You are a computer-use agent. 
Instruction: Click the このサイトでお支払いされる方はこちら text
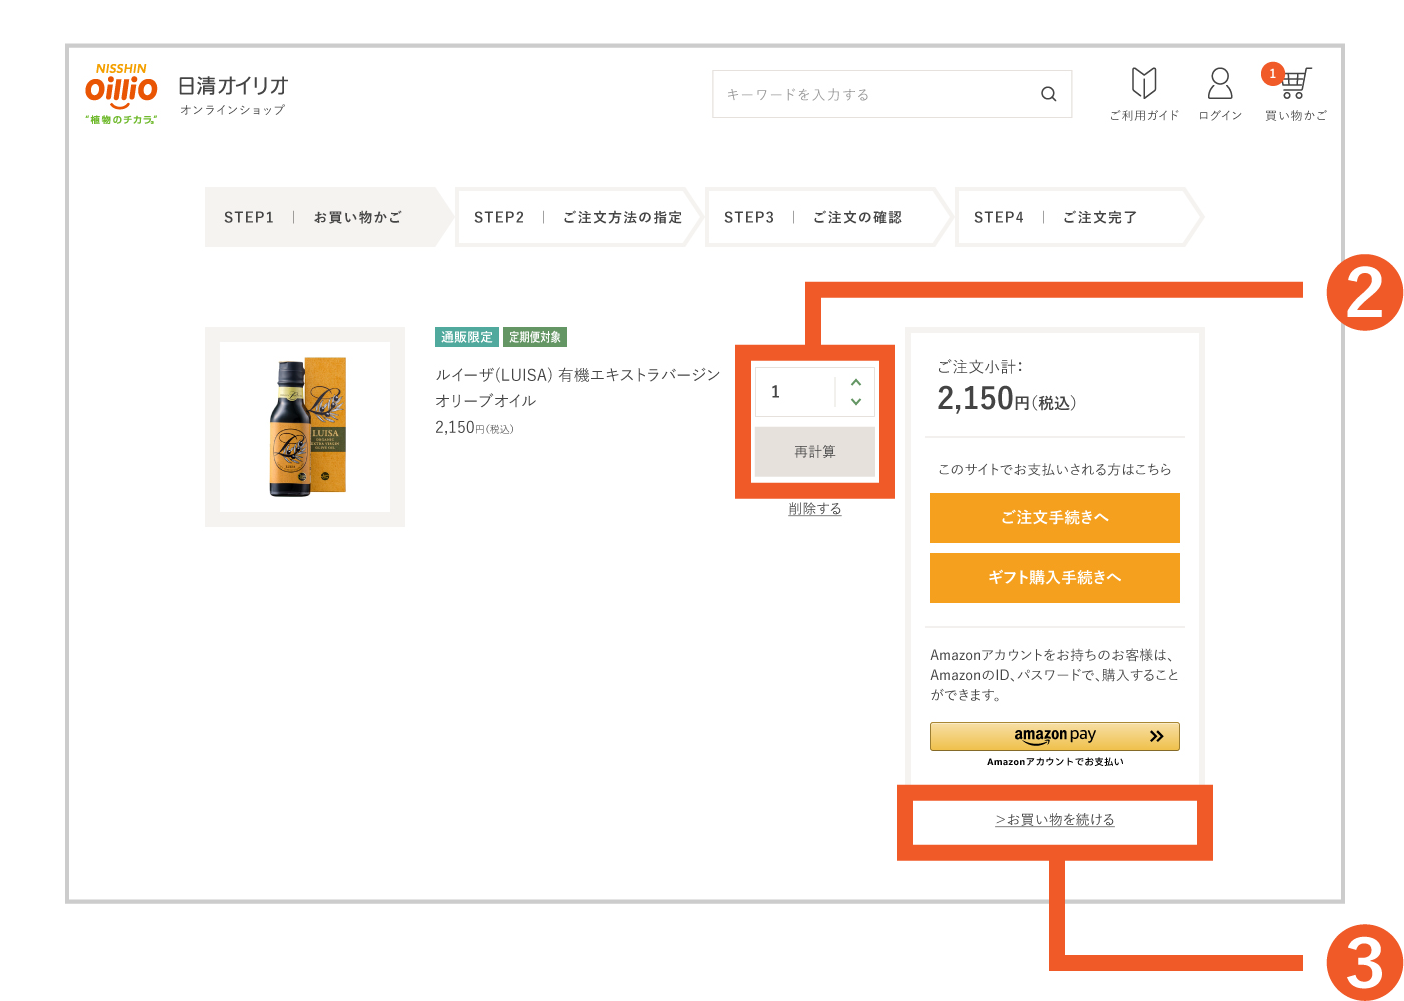click(1054, 469)
